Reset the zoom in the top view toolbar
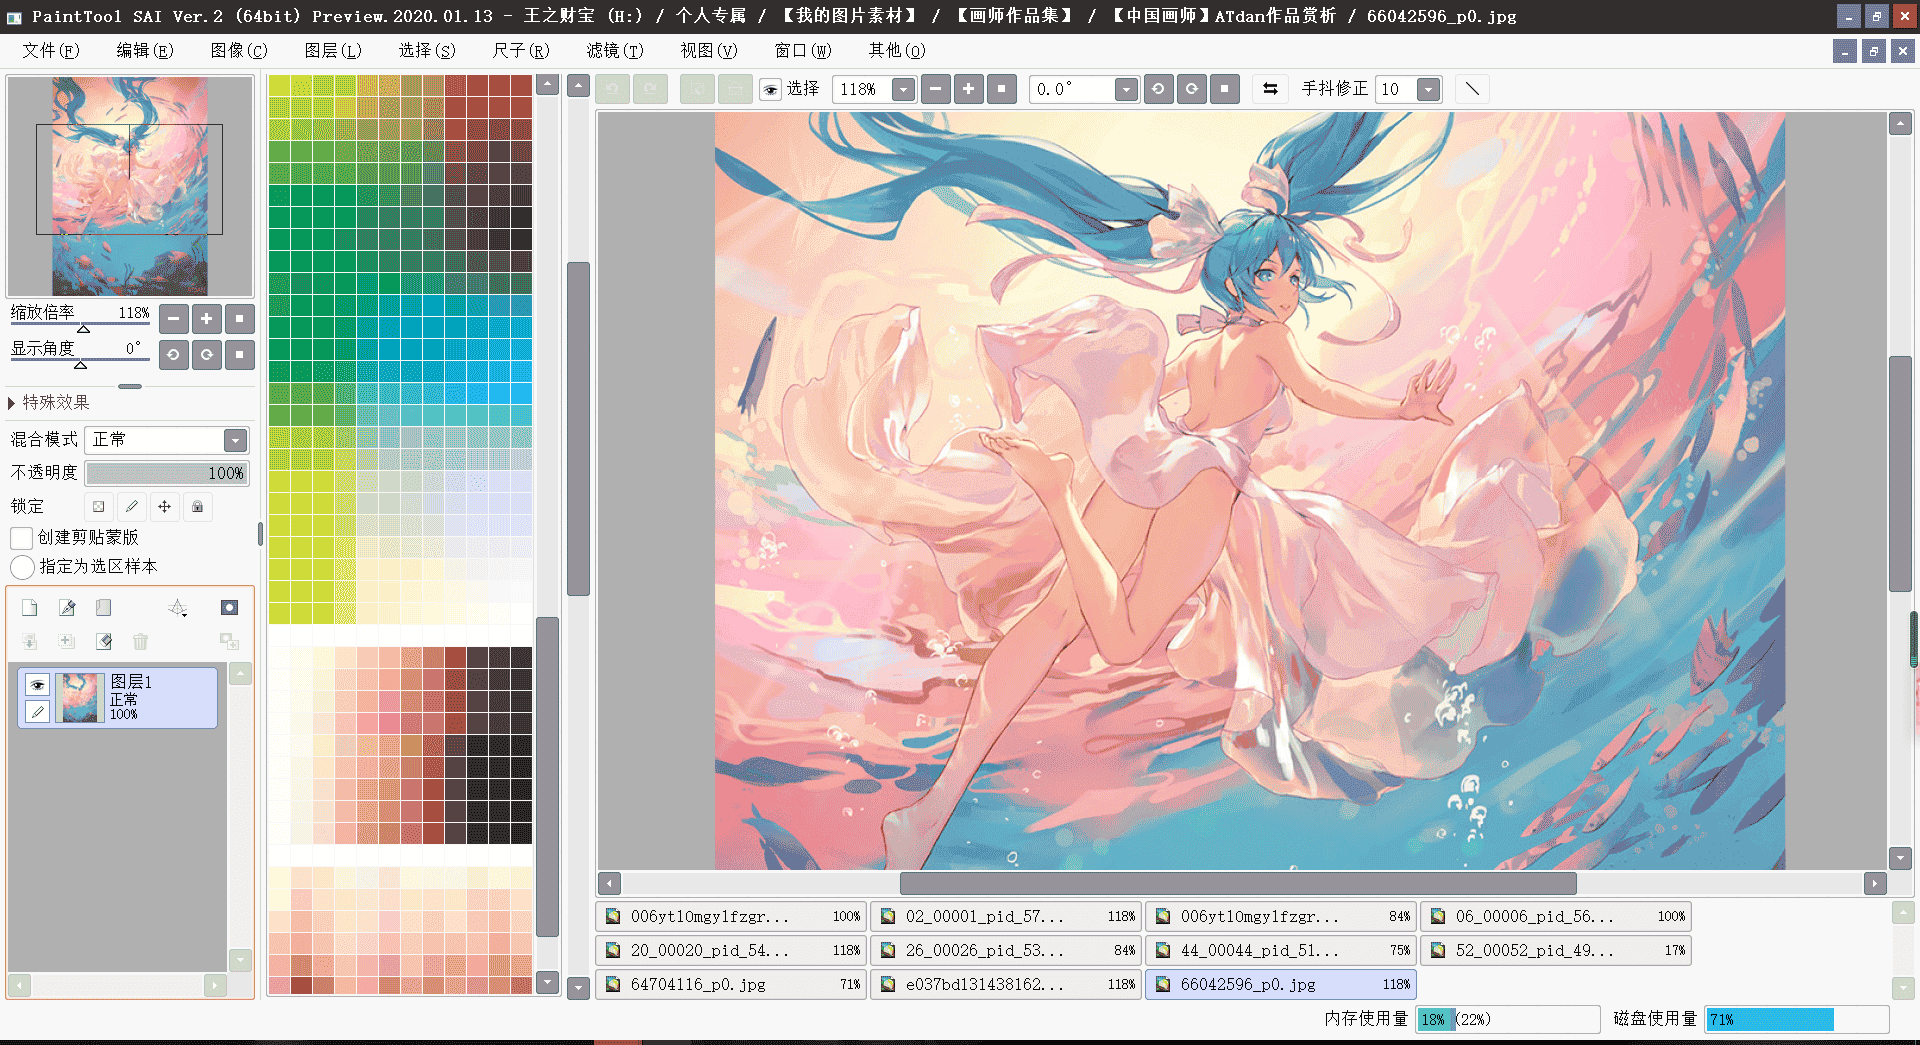 coord(1001,89)
